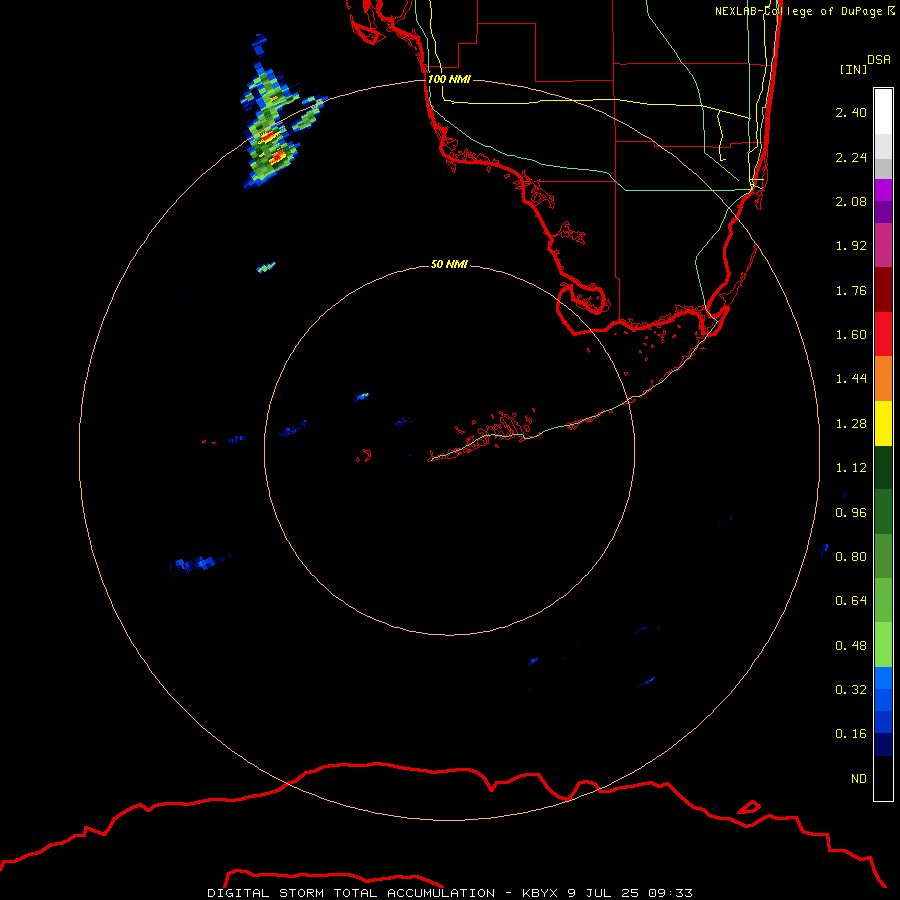Click the 1.92 legend value
This screenshot has width=900, height=900.
click(x=851, y=246)
